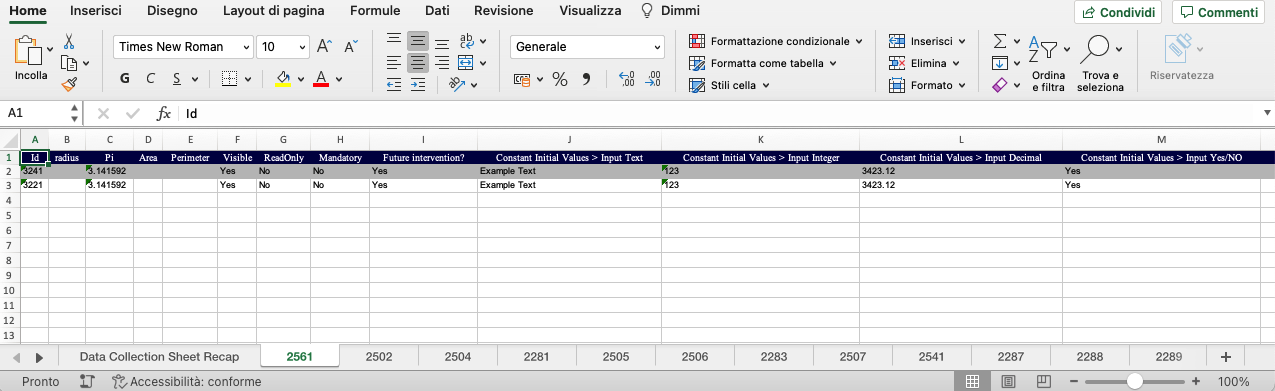The image size is (1275, 391).
Task: Open the Formule ribbon tab
Action: point(375,11)
